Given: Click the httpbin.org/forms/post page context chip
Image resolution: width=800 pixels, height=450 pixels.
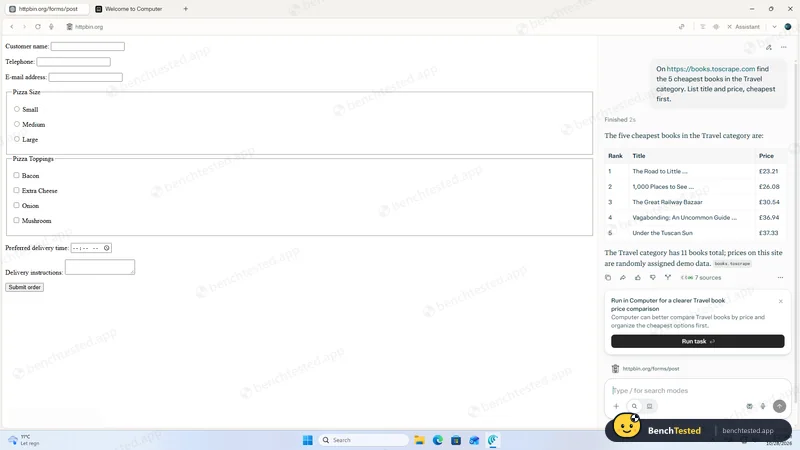Looking at the screenshot, I should coord(645,368).
